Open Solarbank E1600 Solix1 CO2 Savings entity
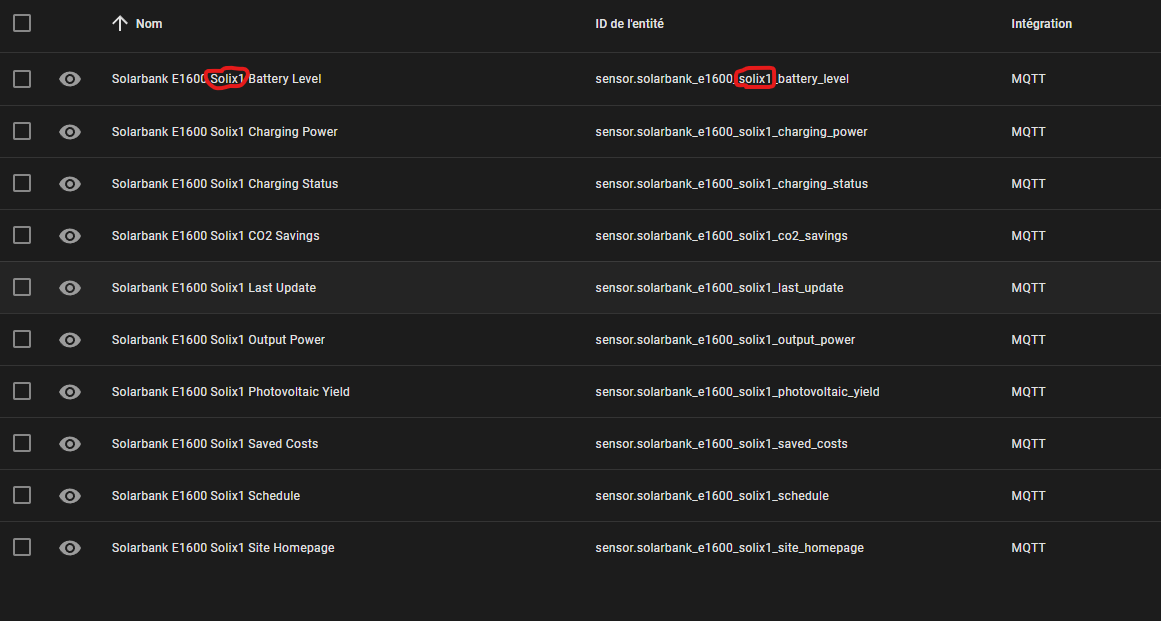 215,235
